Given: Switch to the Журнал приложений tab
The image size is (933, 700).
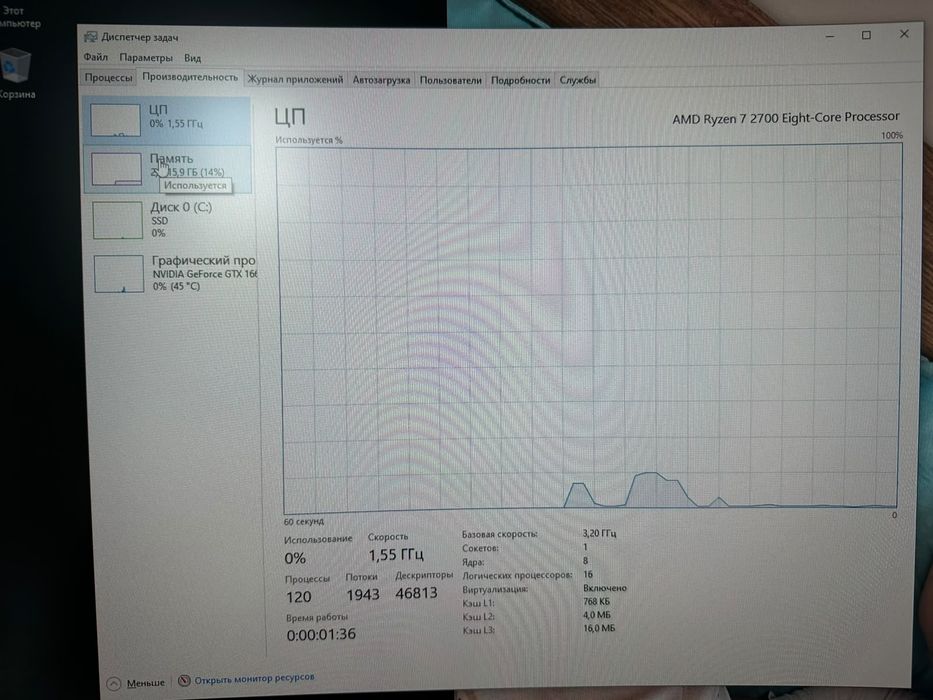Looking at the screenshot, I should (x=295, y=79).
